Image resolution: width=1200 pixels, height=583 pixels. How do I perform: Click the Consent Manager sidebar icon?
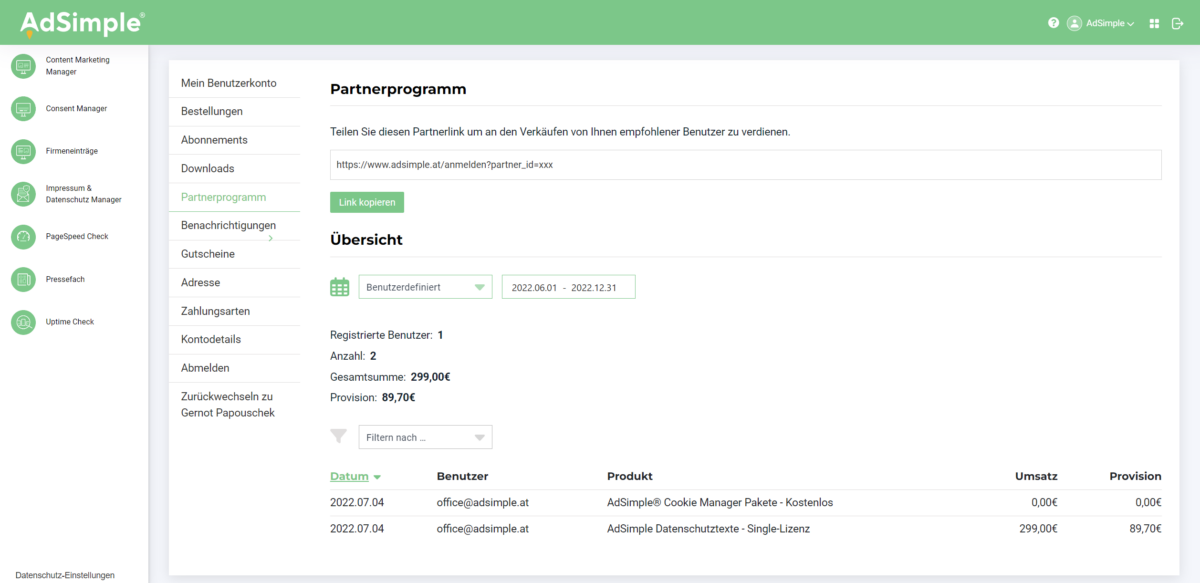[x=23, y=108]
